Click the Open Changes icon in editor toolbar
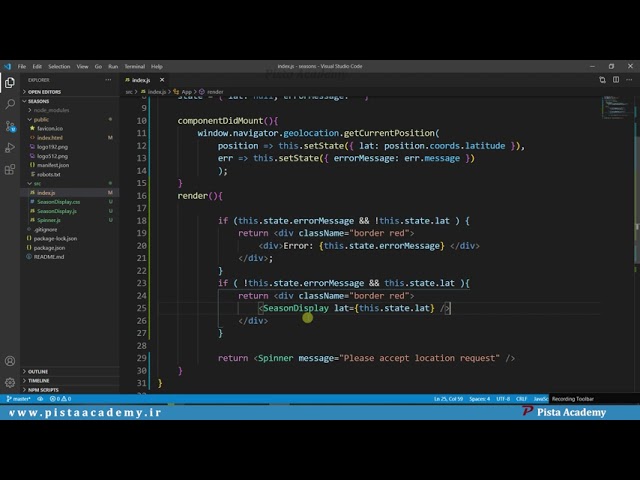This screenshot has height=480, width=640. (602, 80)
